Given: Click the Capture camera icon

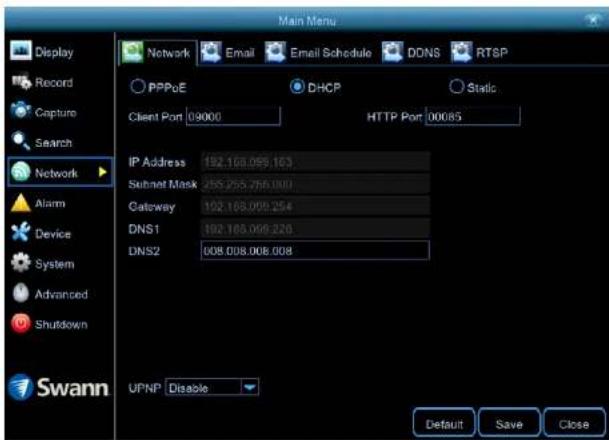Looking at the screenshot, I should (21, 111).
